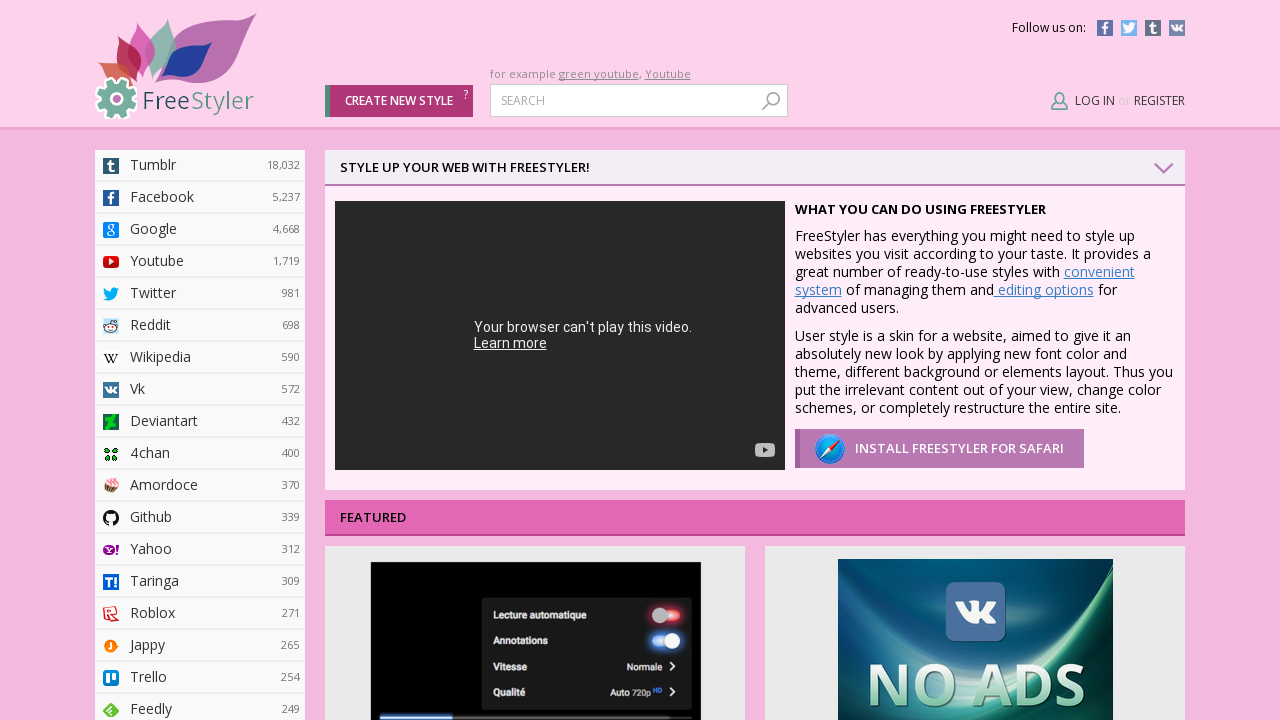Click the FreeStyler logo
The width and height of the screenshot is (1280, 720).
click(176, 66)
